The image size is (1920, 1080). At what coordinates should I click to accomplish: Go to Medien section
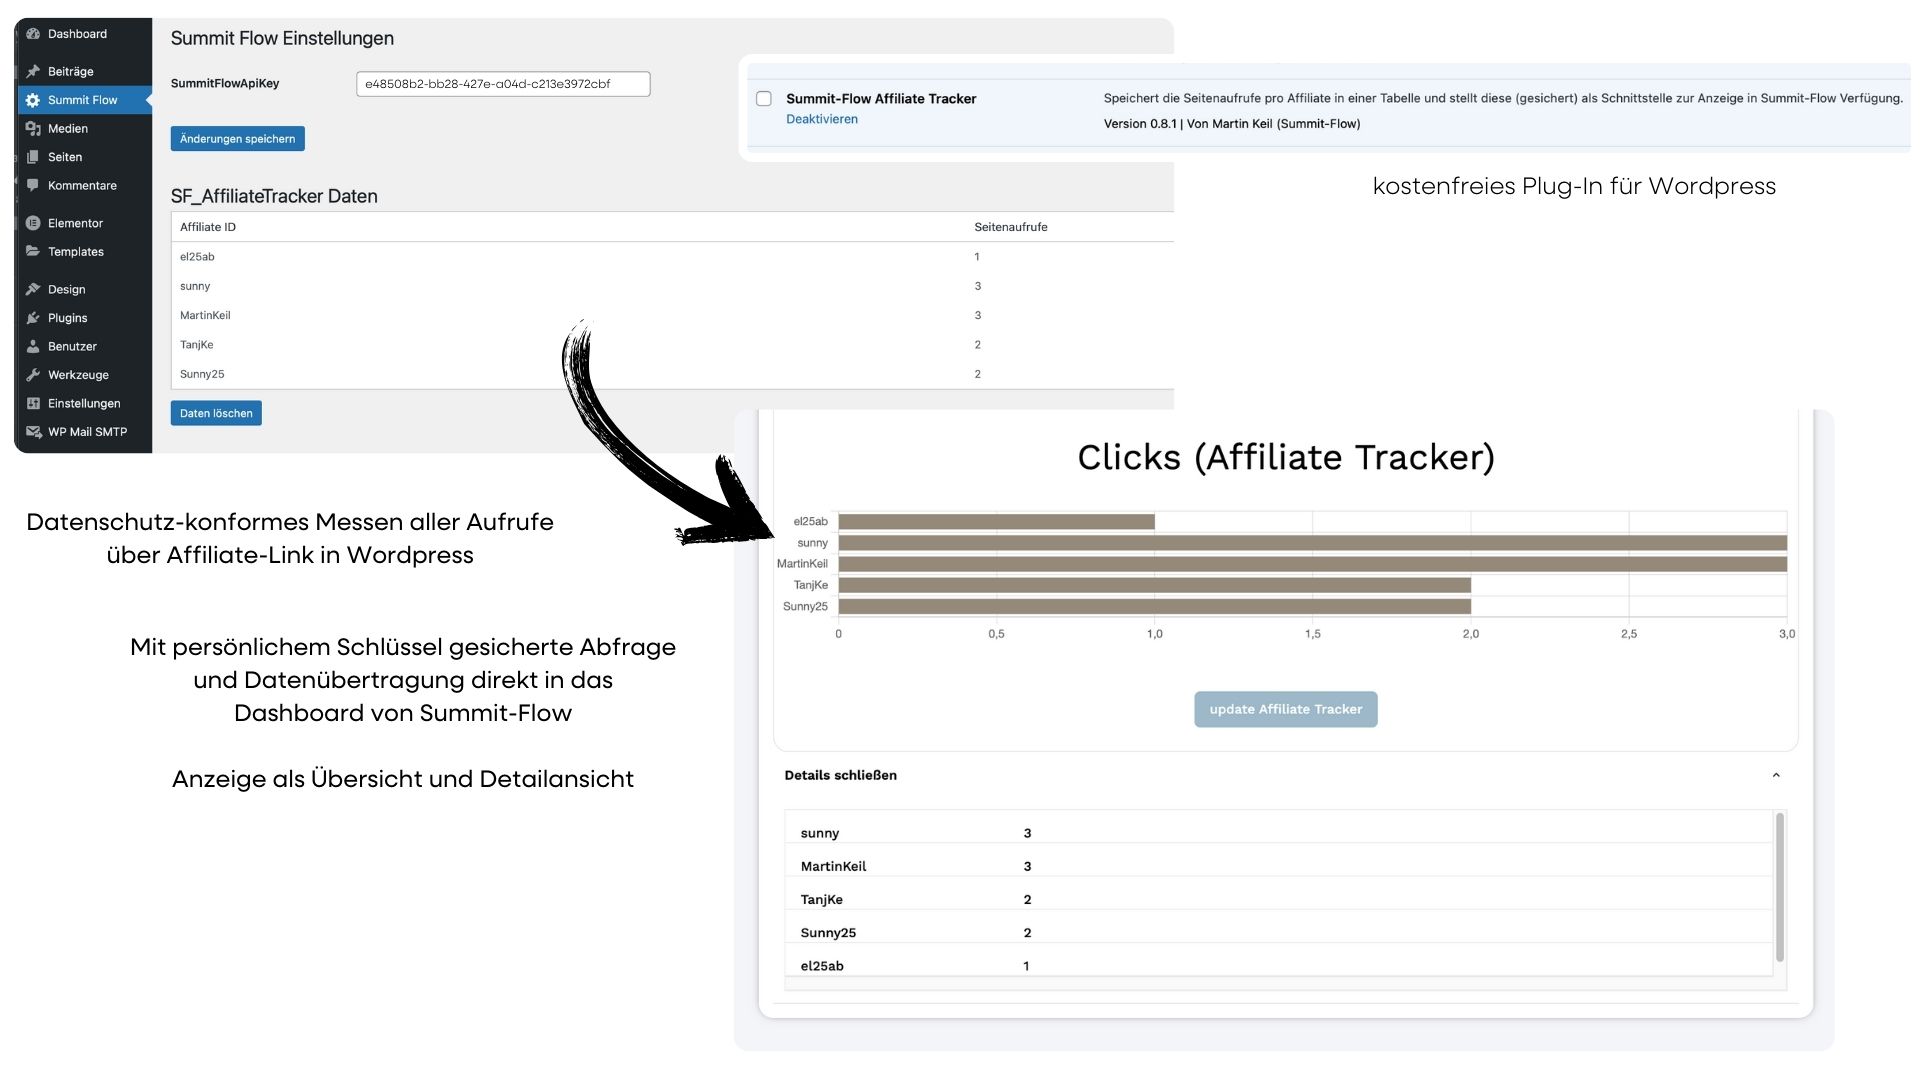[85, 129]
